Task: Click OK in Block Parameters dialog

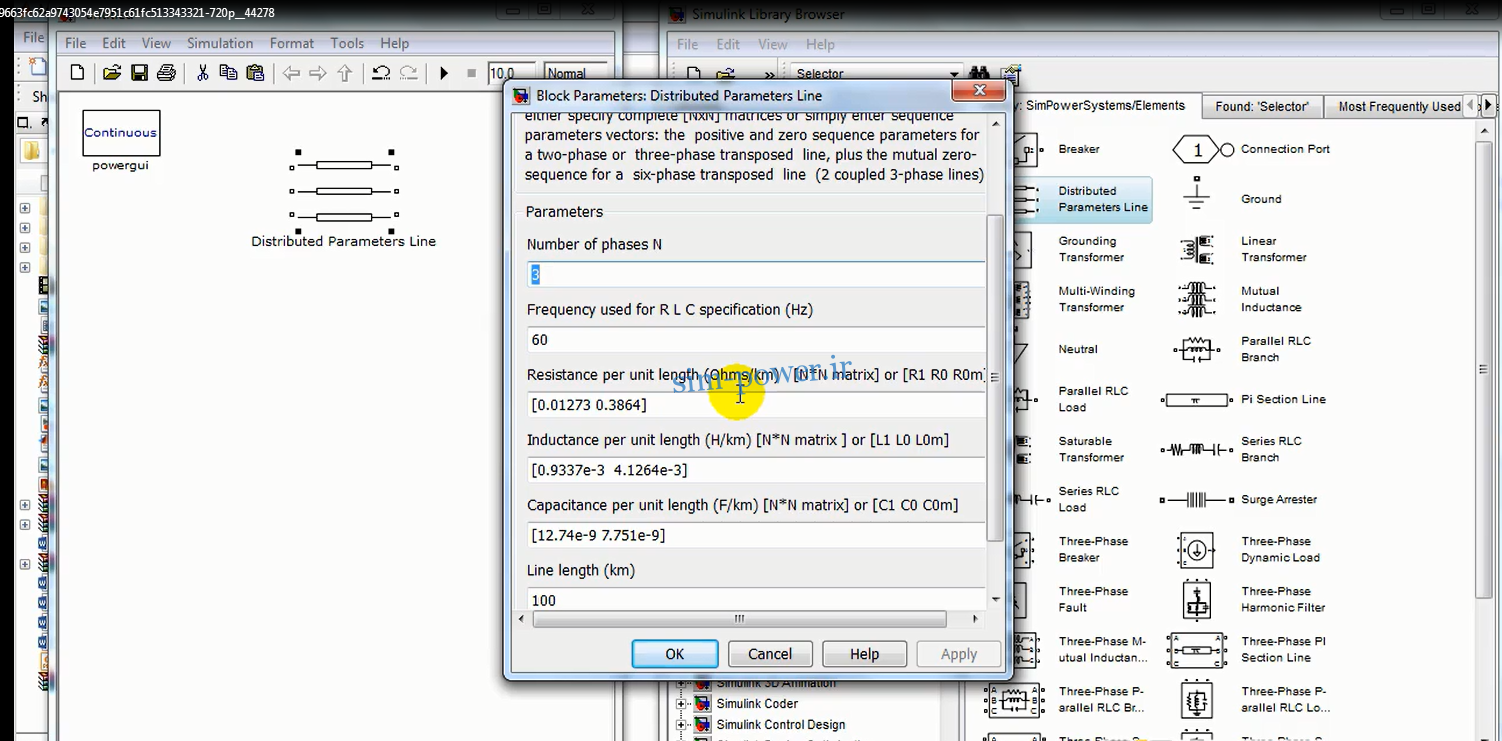Action: point(675,654)
